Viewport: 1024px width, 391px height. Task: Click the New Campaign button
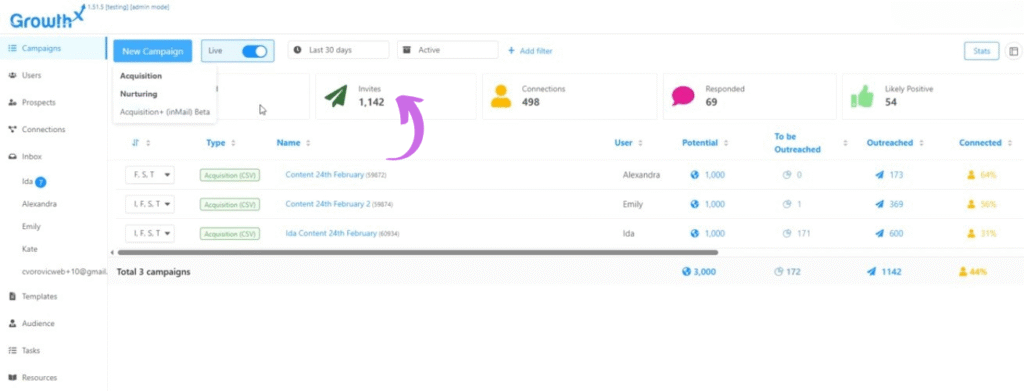tap(152, 50)
